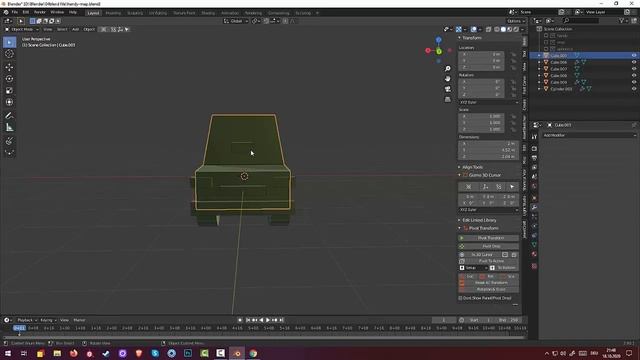640x360 pixels.
Task: Open the Render menu
Action: coord(40,12)
